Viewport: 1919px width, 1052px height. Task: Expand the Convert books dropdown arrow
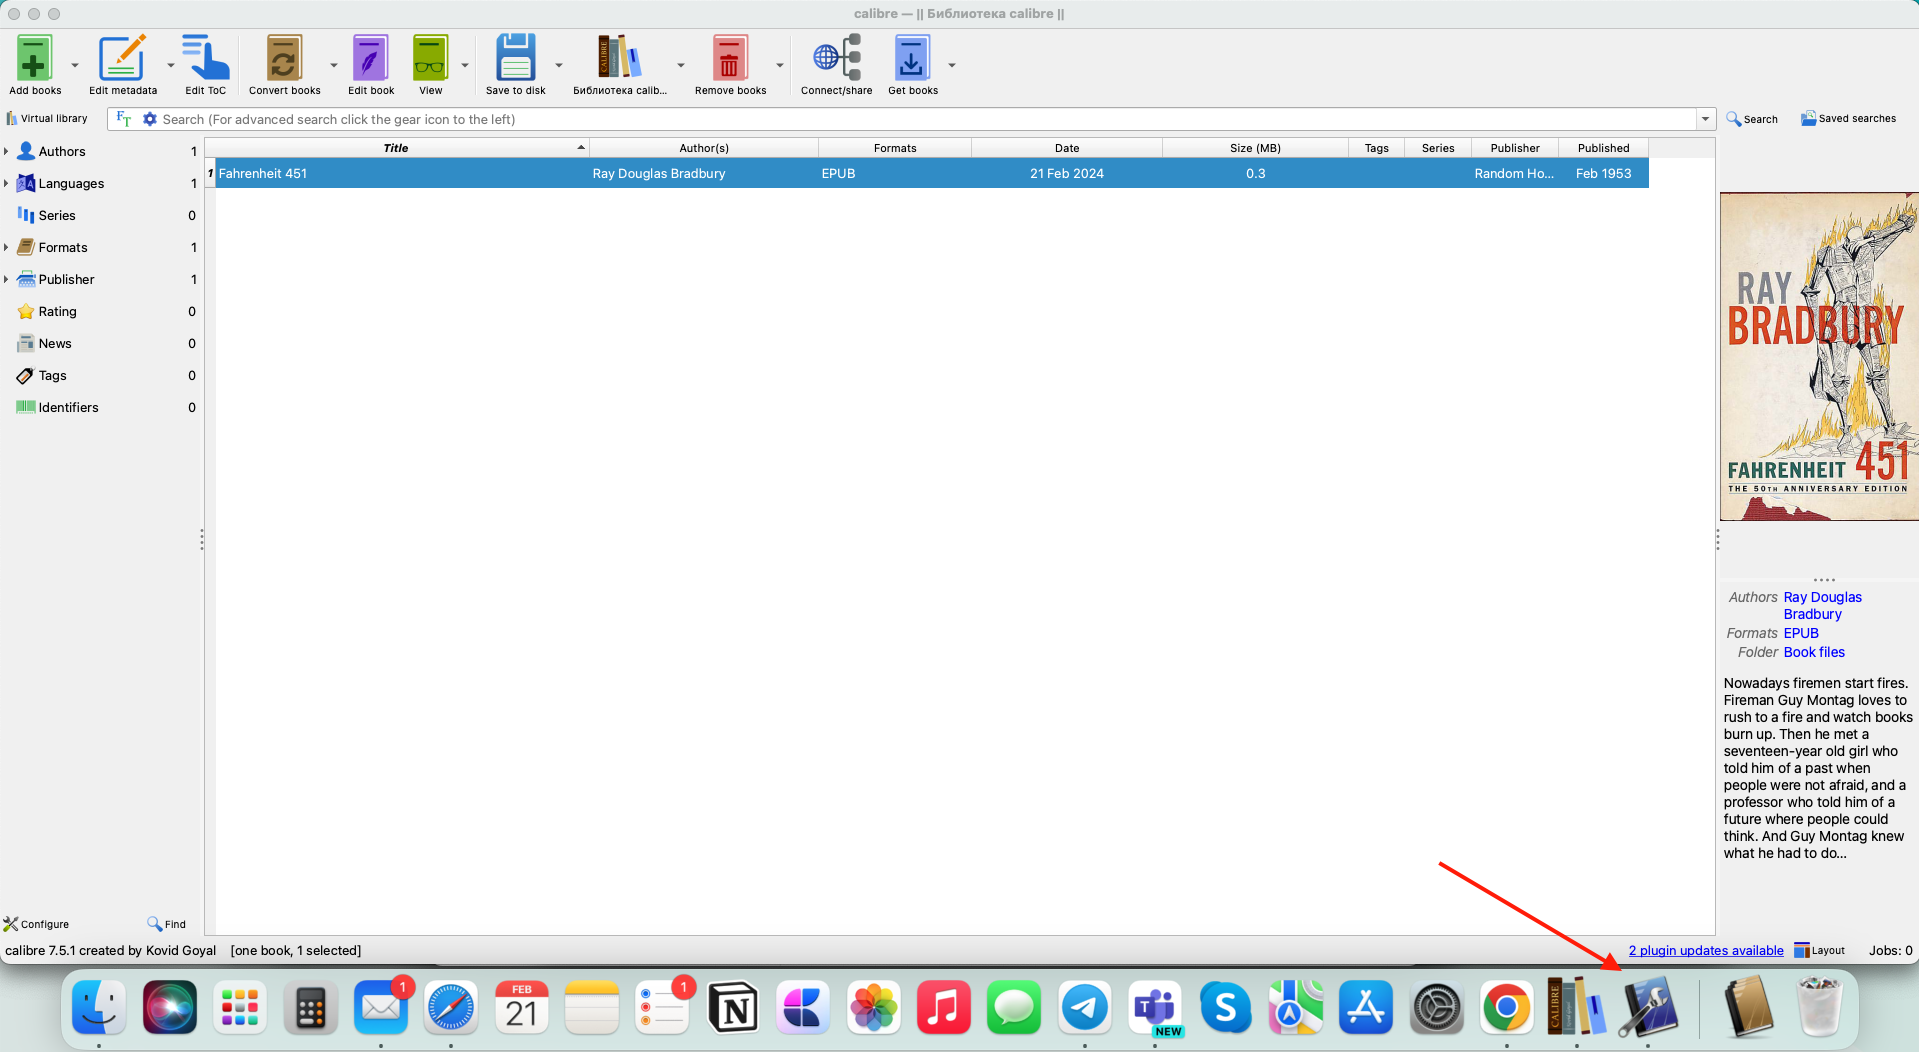pyautogui.click(x=334, y=66)
